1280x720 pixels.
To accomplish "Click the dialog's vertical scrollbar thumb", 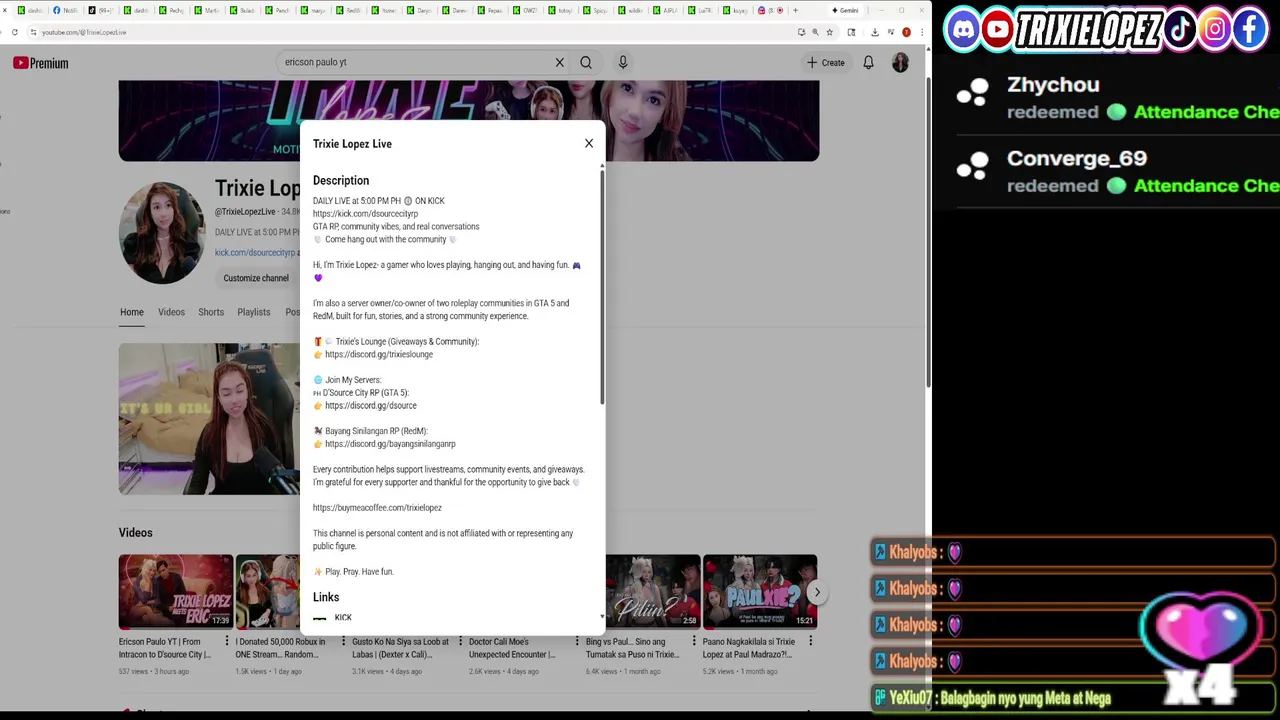I will click(602, 287).
